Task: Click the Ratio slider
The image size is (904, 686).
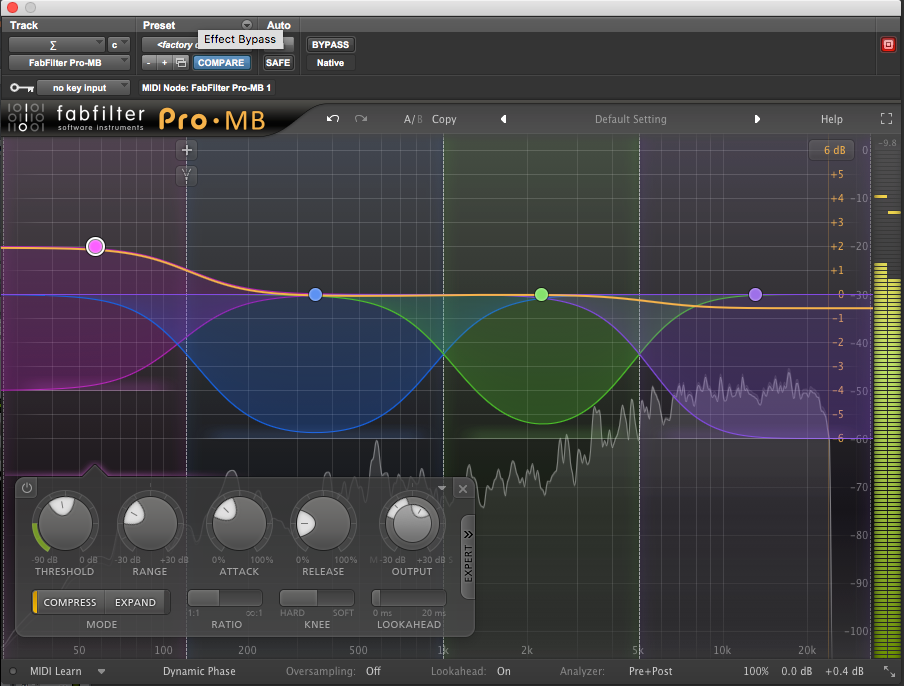Action: click(x=225, y=598)
